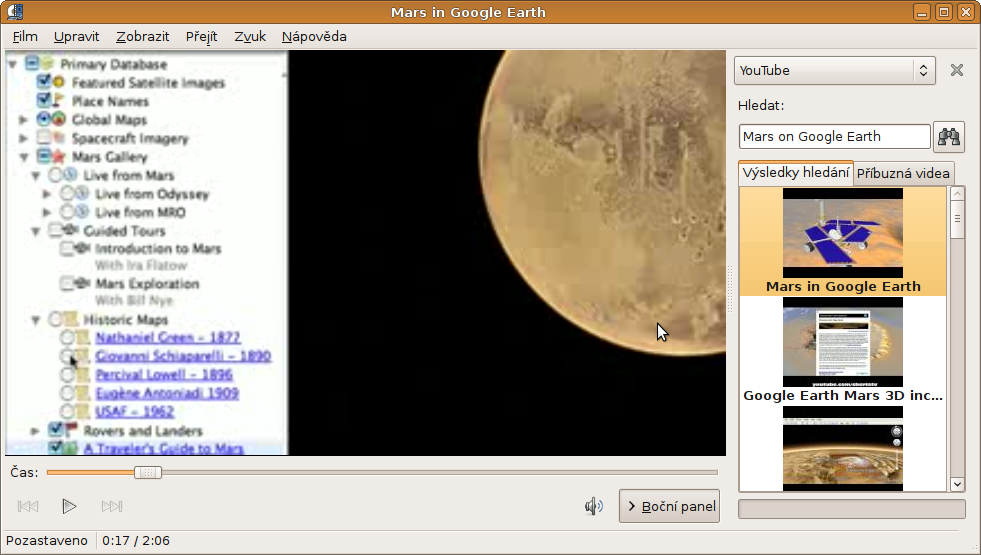Click the 'Mars in Google Earth' result title

coord(843,286)
